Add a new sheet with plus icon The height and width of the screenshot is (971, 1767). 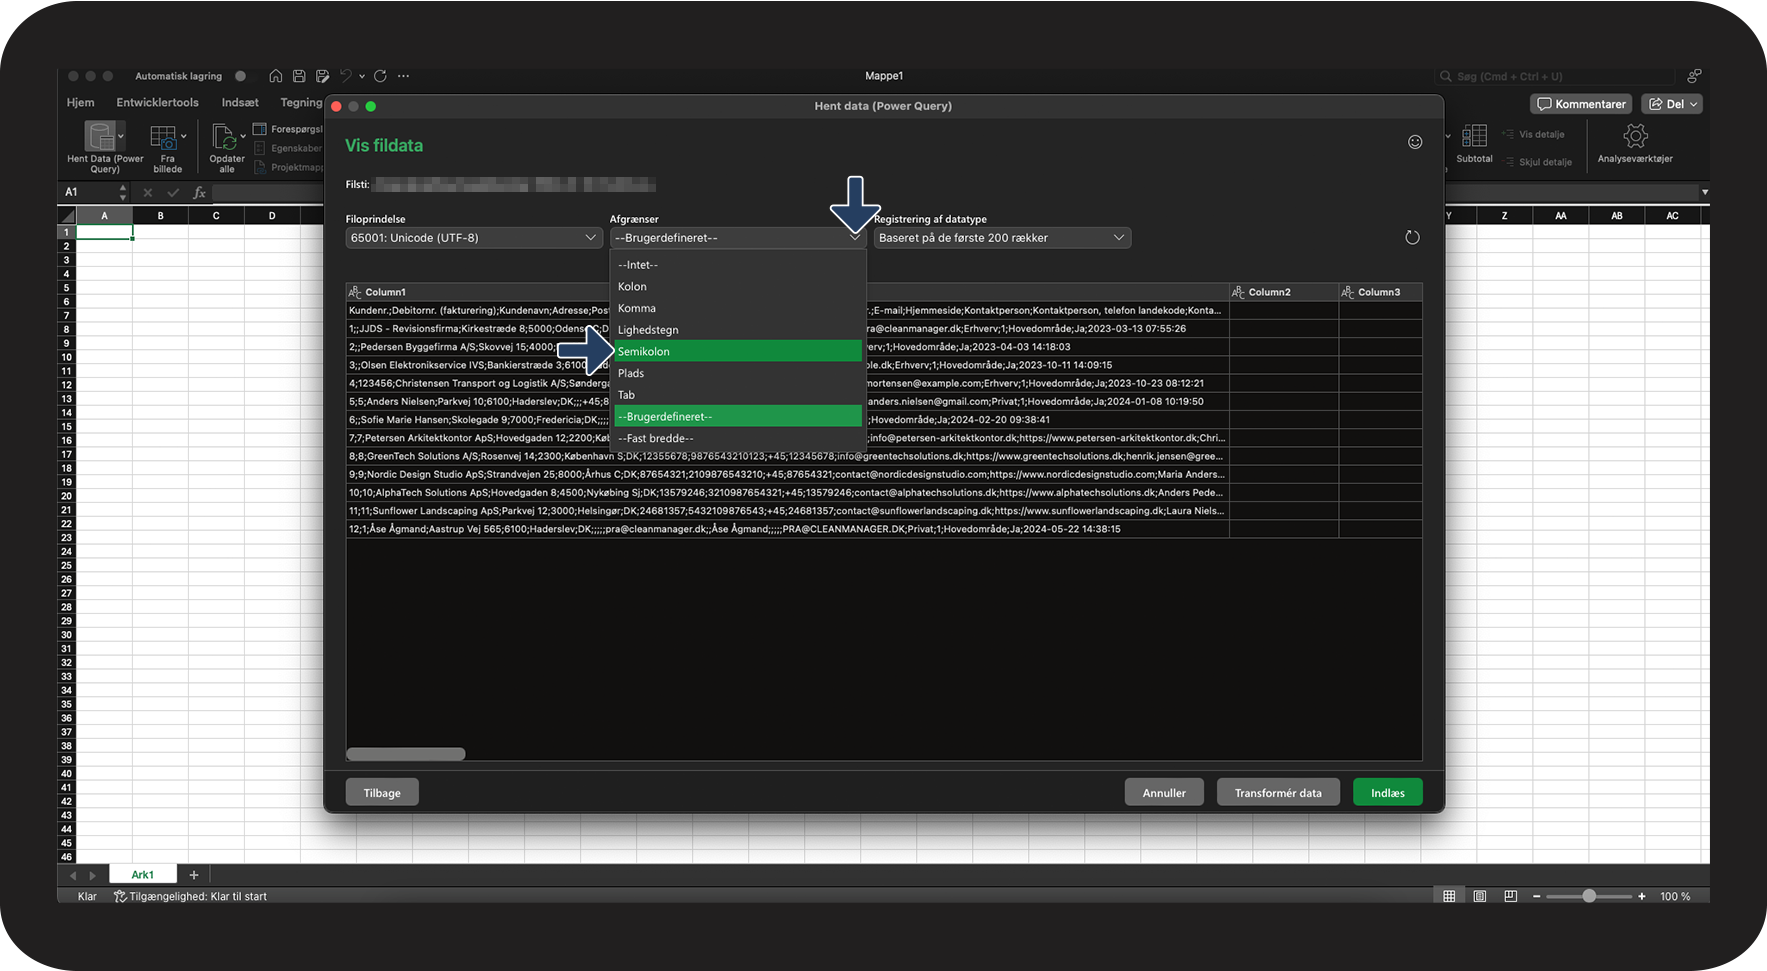click(x=194, y=875)
